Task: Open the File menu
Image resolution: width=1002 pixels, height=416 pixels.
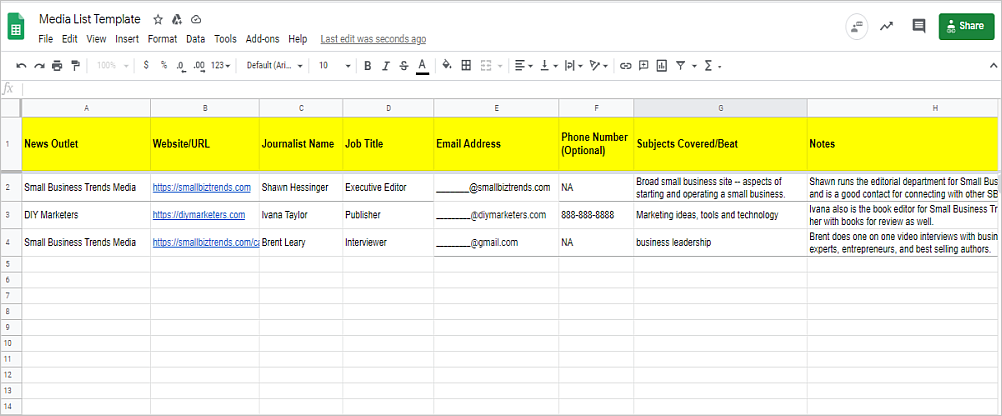Action: pyautogui.click(x=45, y=39)
